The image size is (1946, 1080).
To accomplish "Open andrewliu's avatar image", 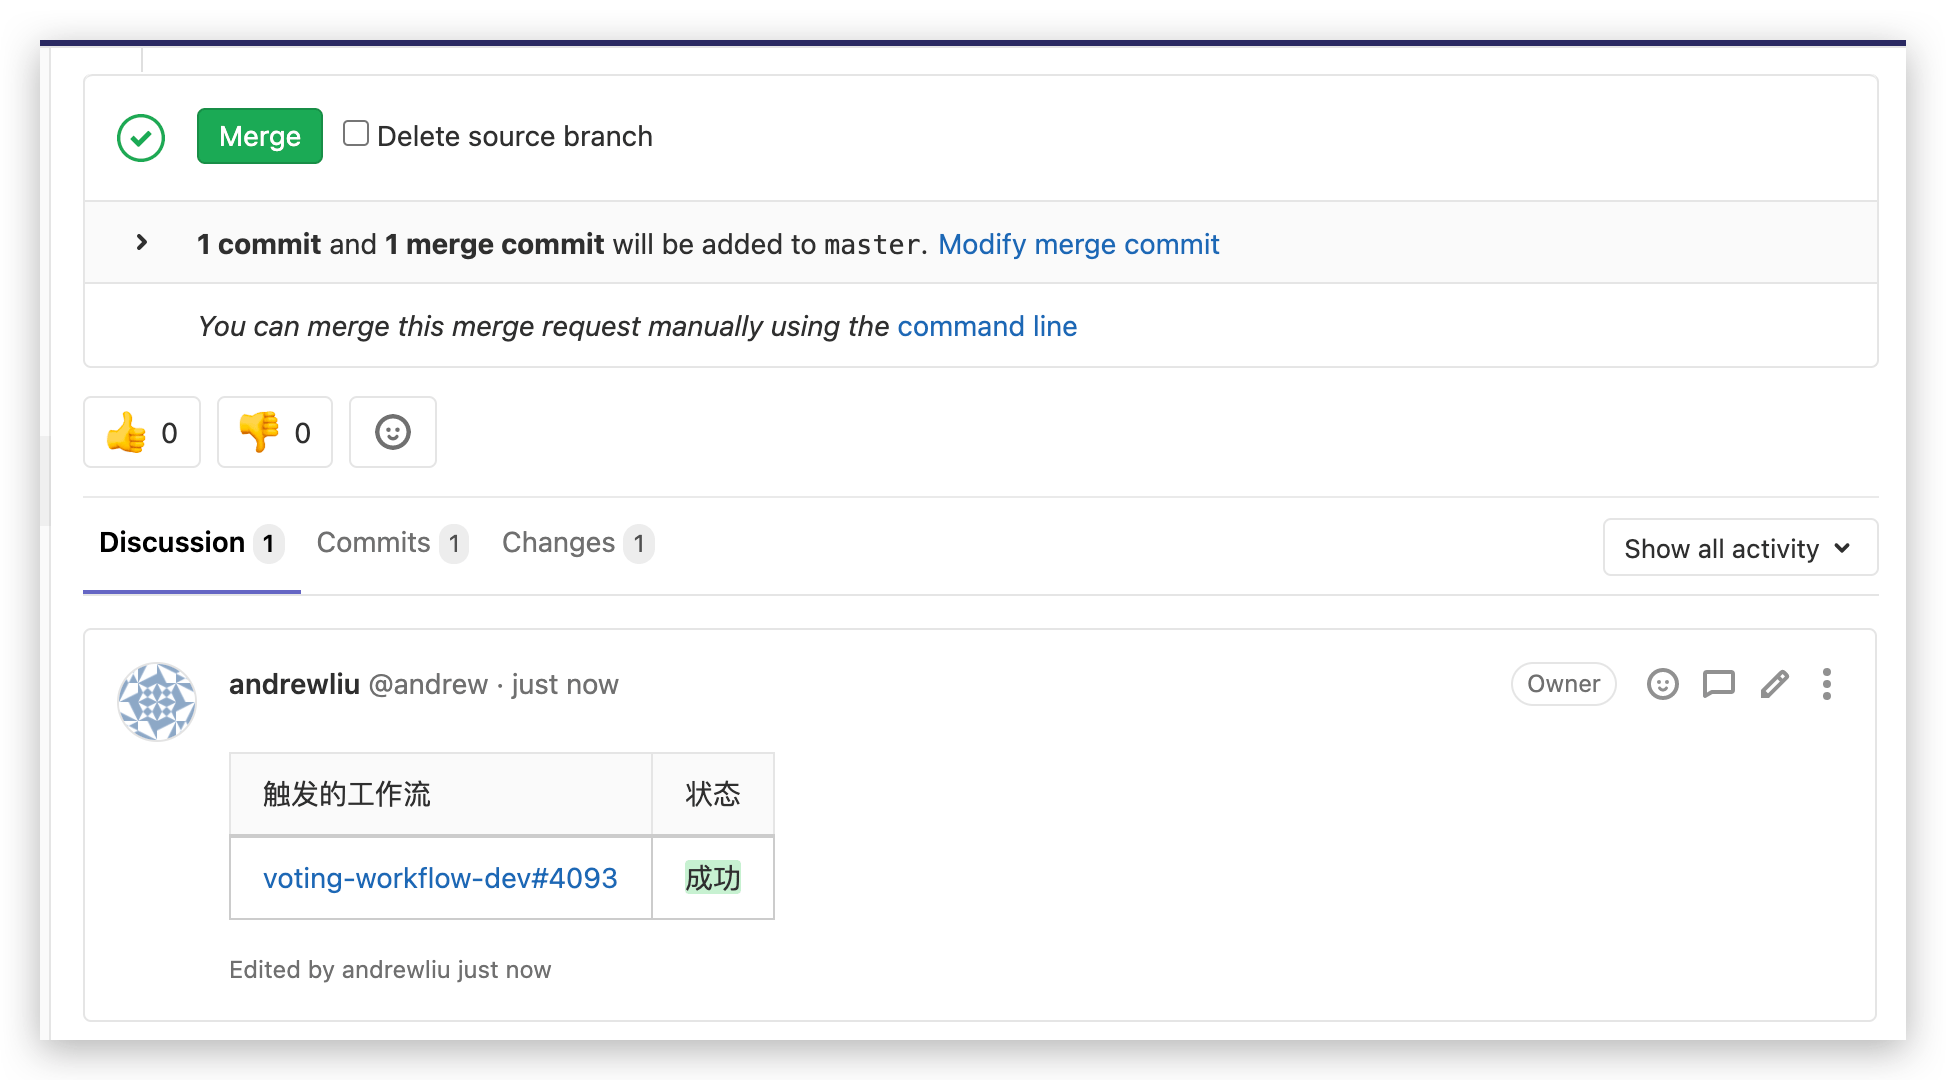I will click(x=157, y=702).
